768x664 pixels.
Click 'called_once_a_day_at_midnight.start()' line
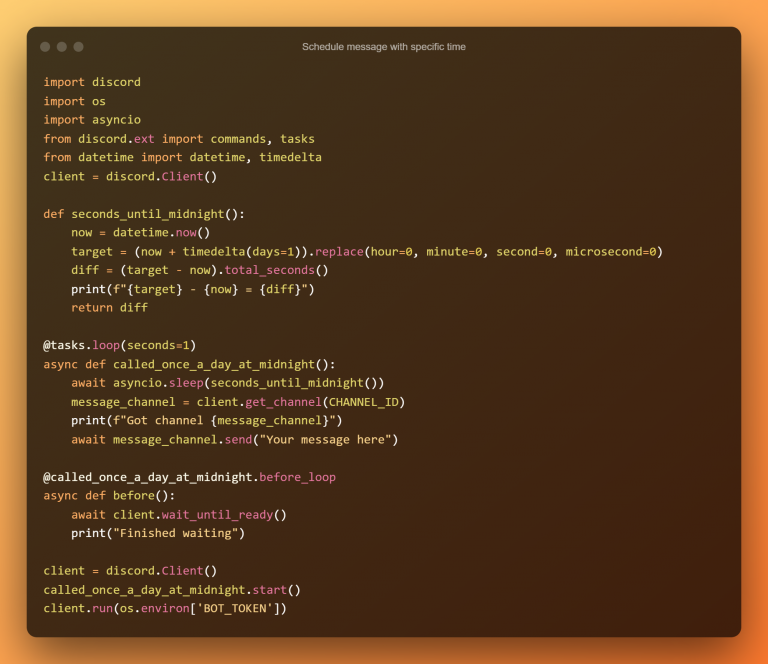coord(172,590)
